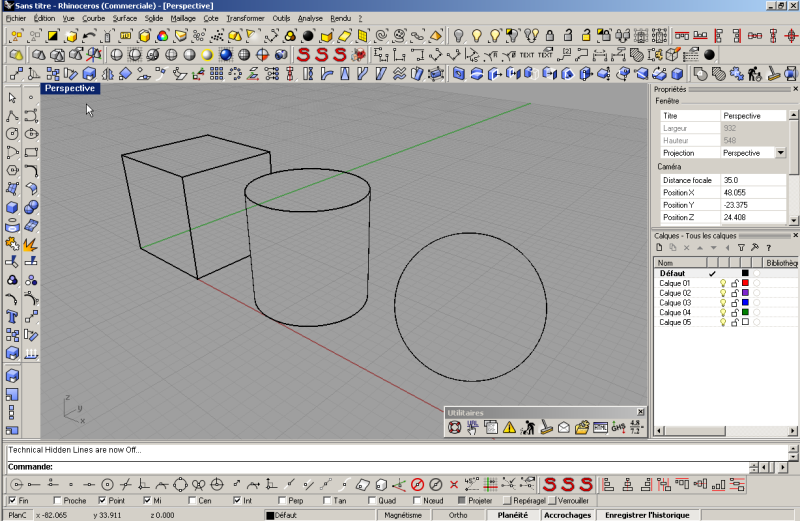Viewport: 800px width, 521px height.
Task: Open the Analyse menu
Action: [310, 18]
